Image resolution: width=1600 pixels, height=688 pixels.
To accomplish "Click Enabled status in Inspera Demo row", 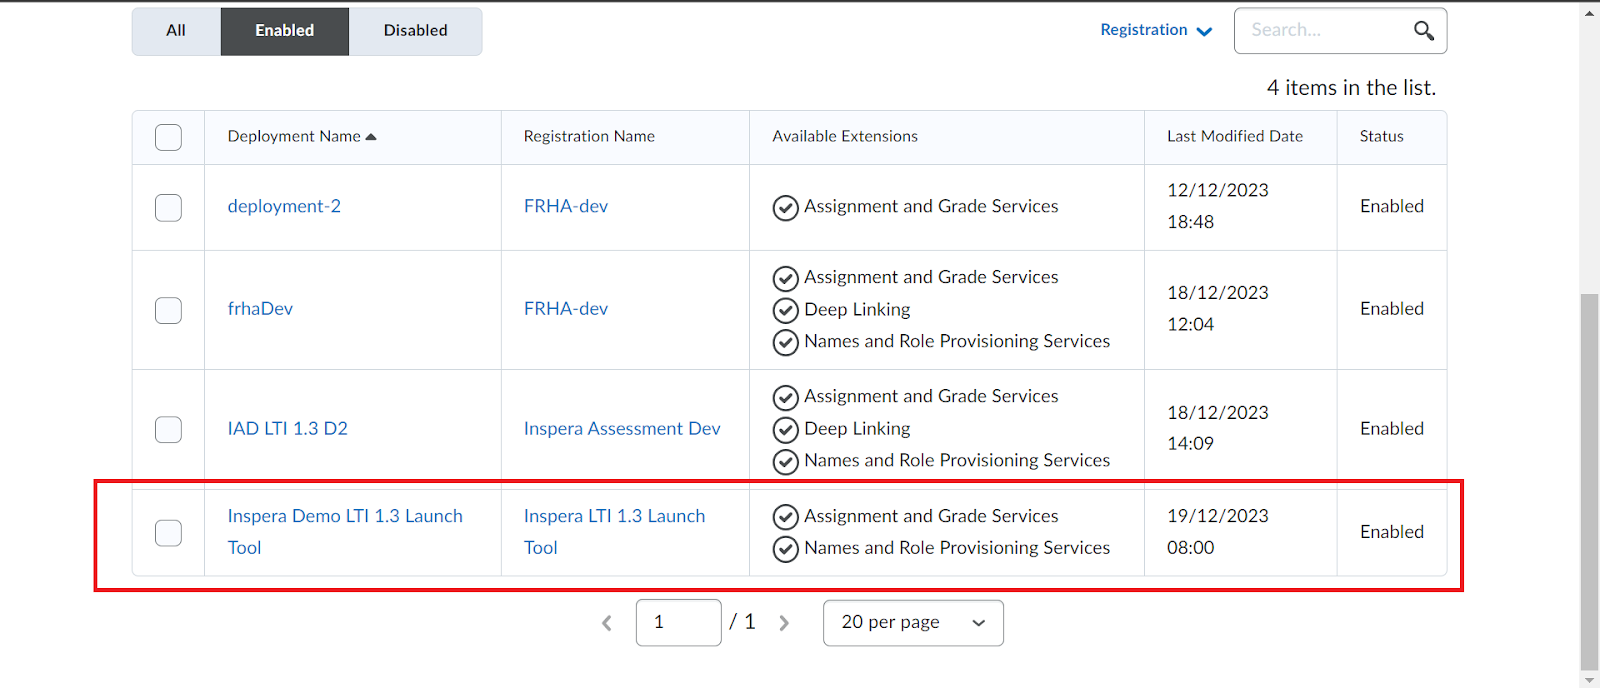I will (1392, 532).
